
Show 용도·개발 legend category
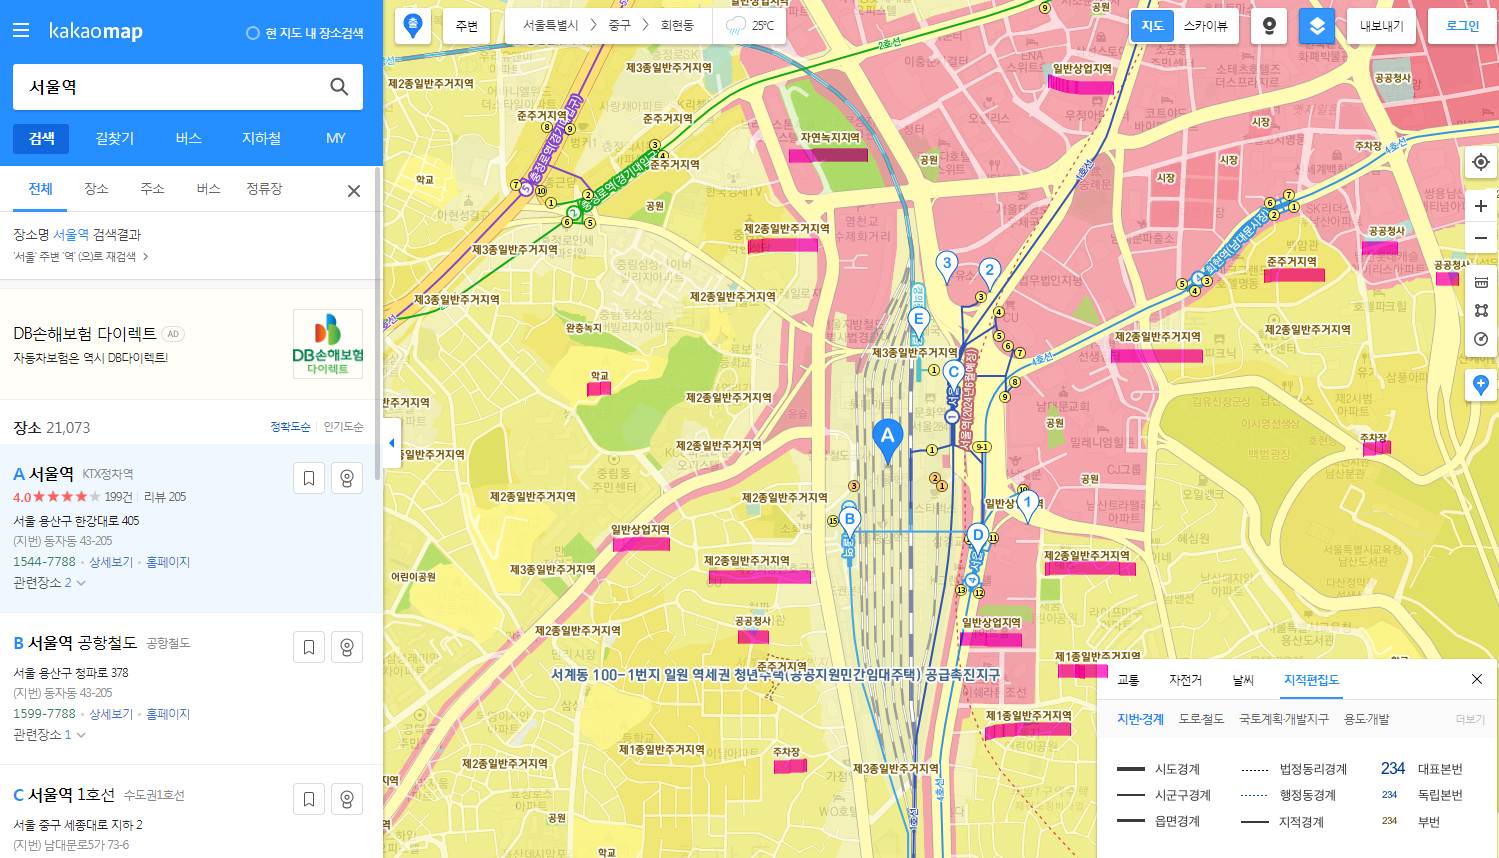[x=1366, y=719]
